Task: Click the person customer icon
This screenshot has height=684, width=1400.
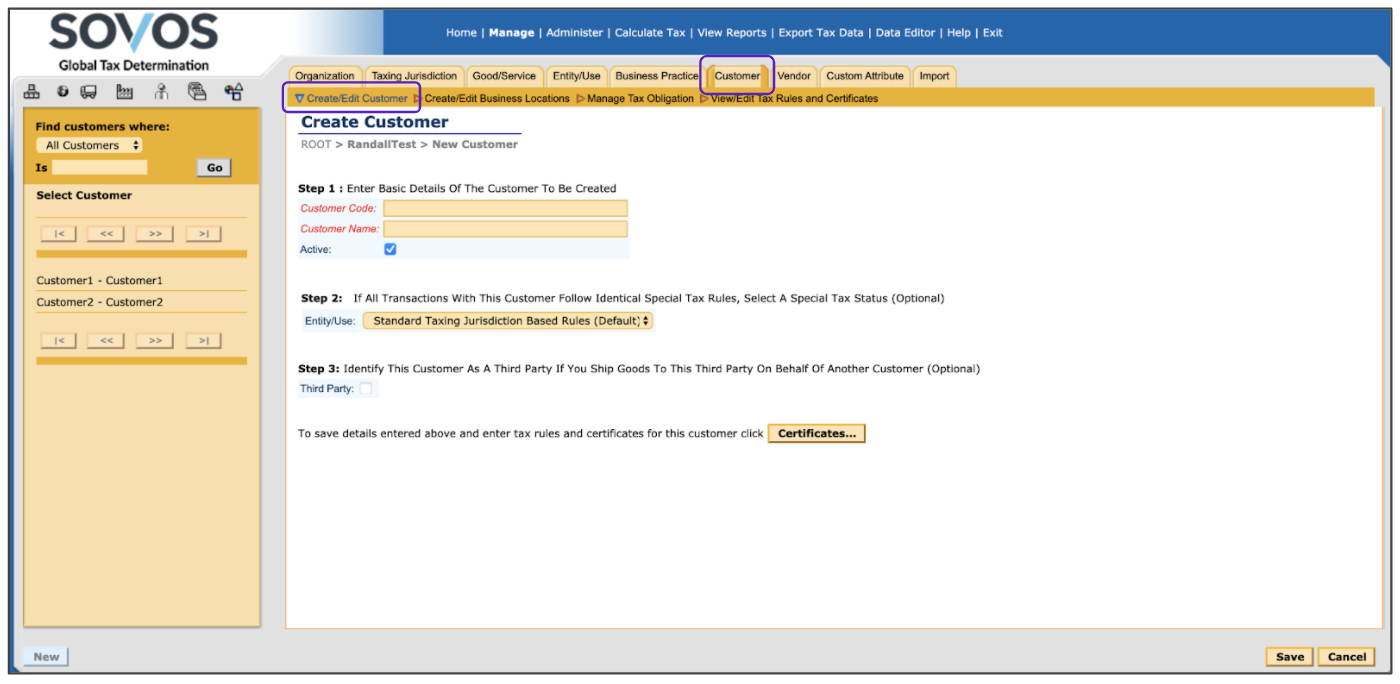Action: pos(161,92)
